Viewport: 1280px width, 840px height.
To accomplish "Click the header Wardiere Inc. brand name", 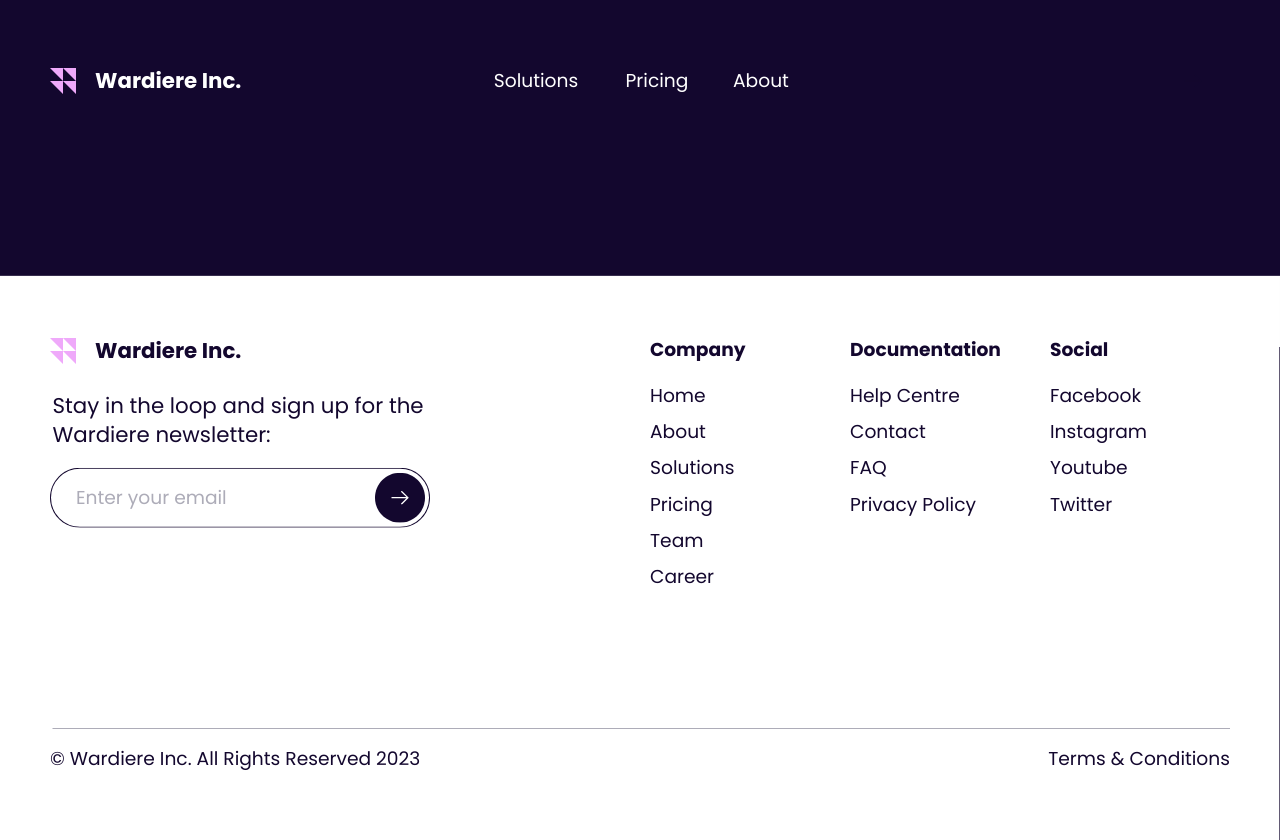I will [168, 81].
